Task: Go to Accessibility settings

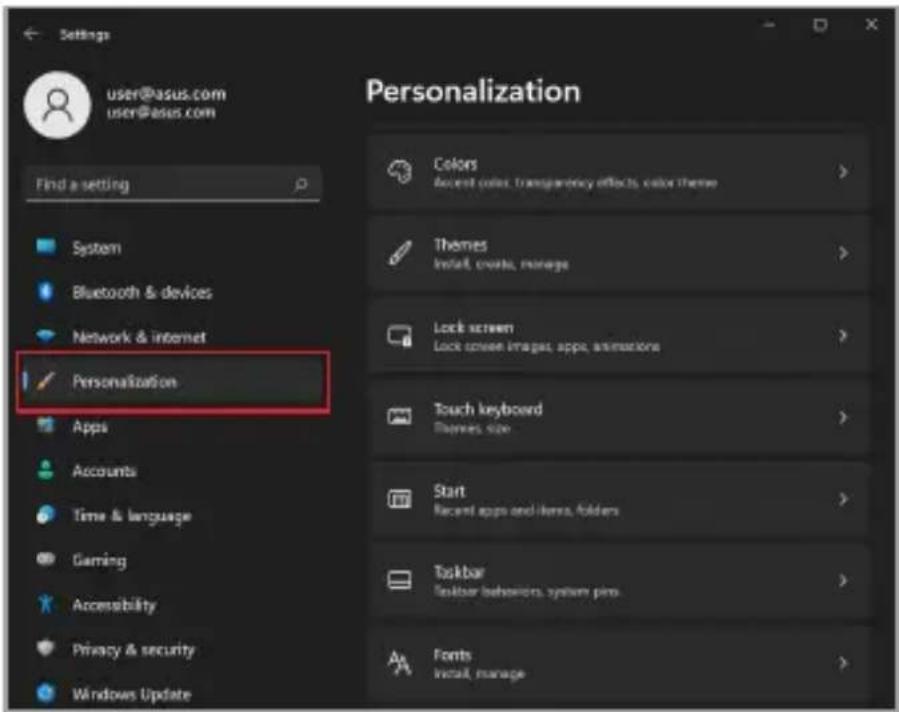Action: click(114, 605)
